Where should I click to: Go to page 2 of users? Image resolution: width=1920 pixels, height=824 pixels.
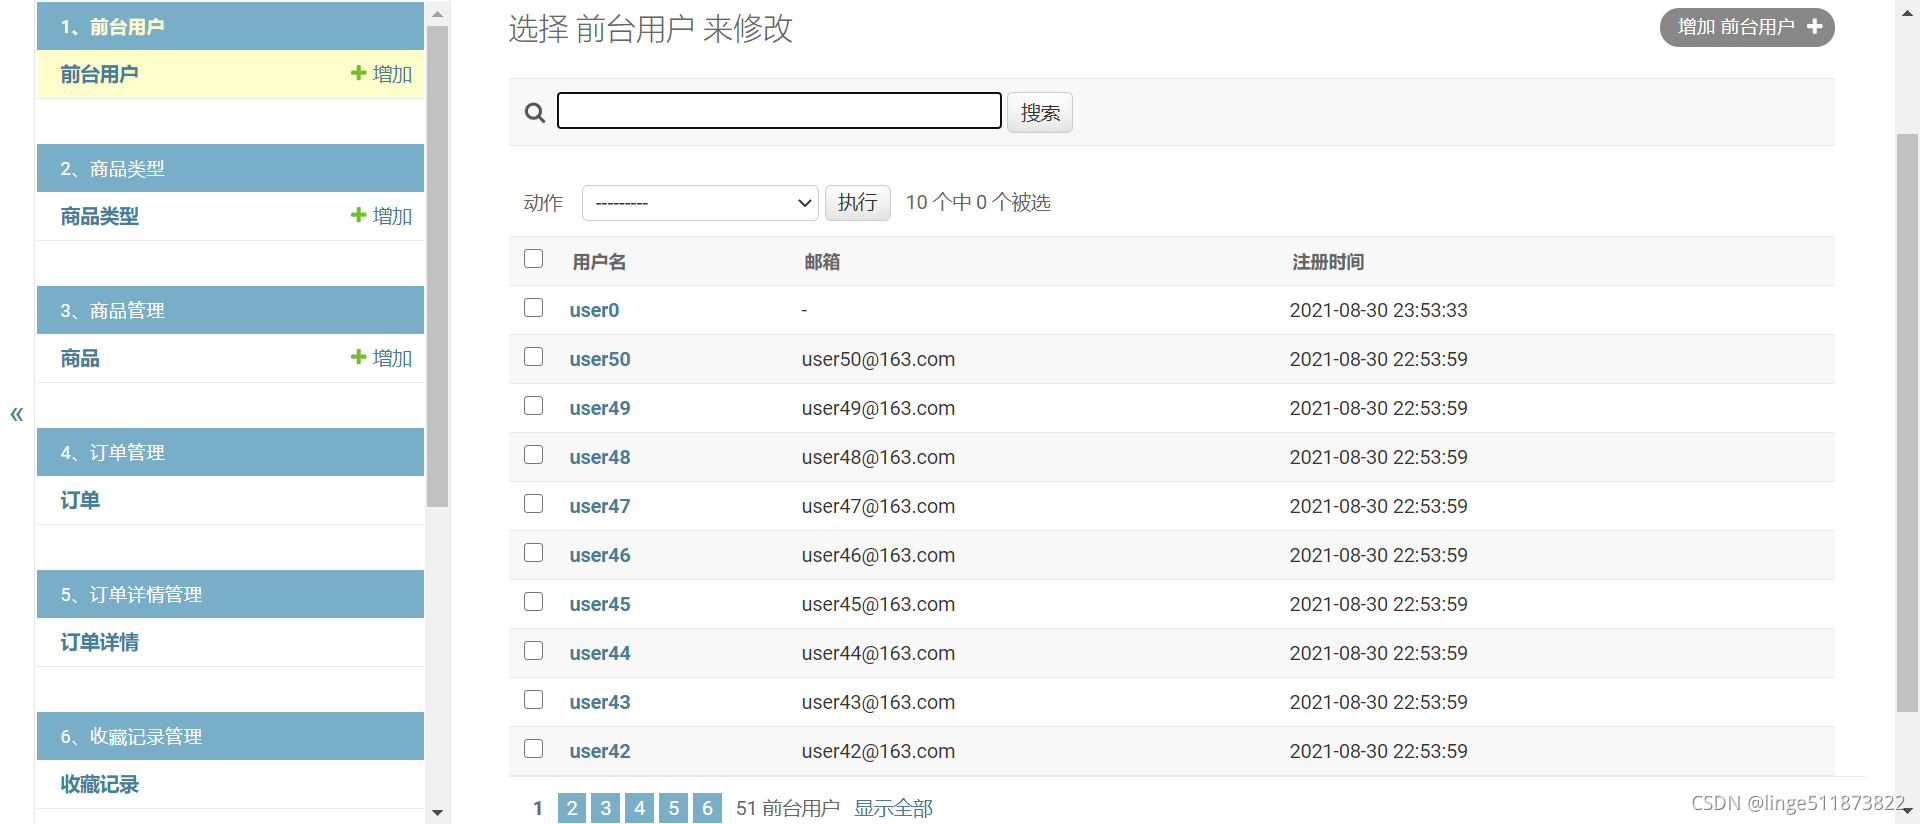(x=572, y=808)
